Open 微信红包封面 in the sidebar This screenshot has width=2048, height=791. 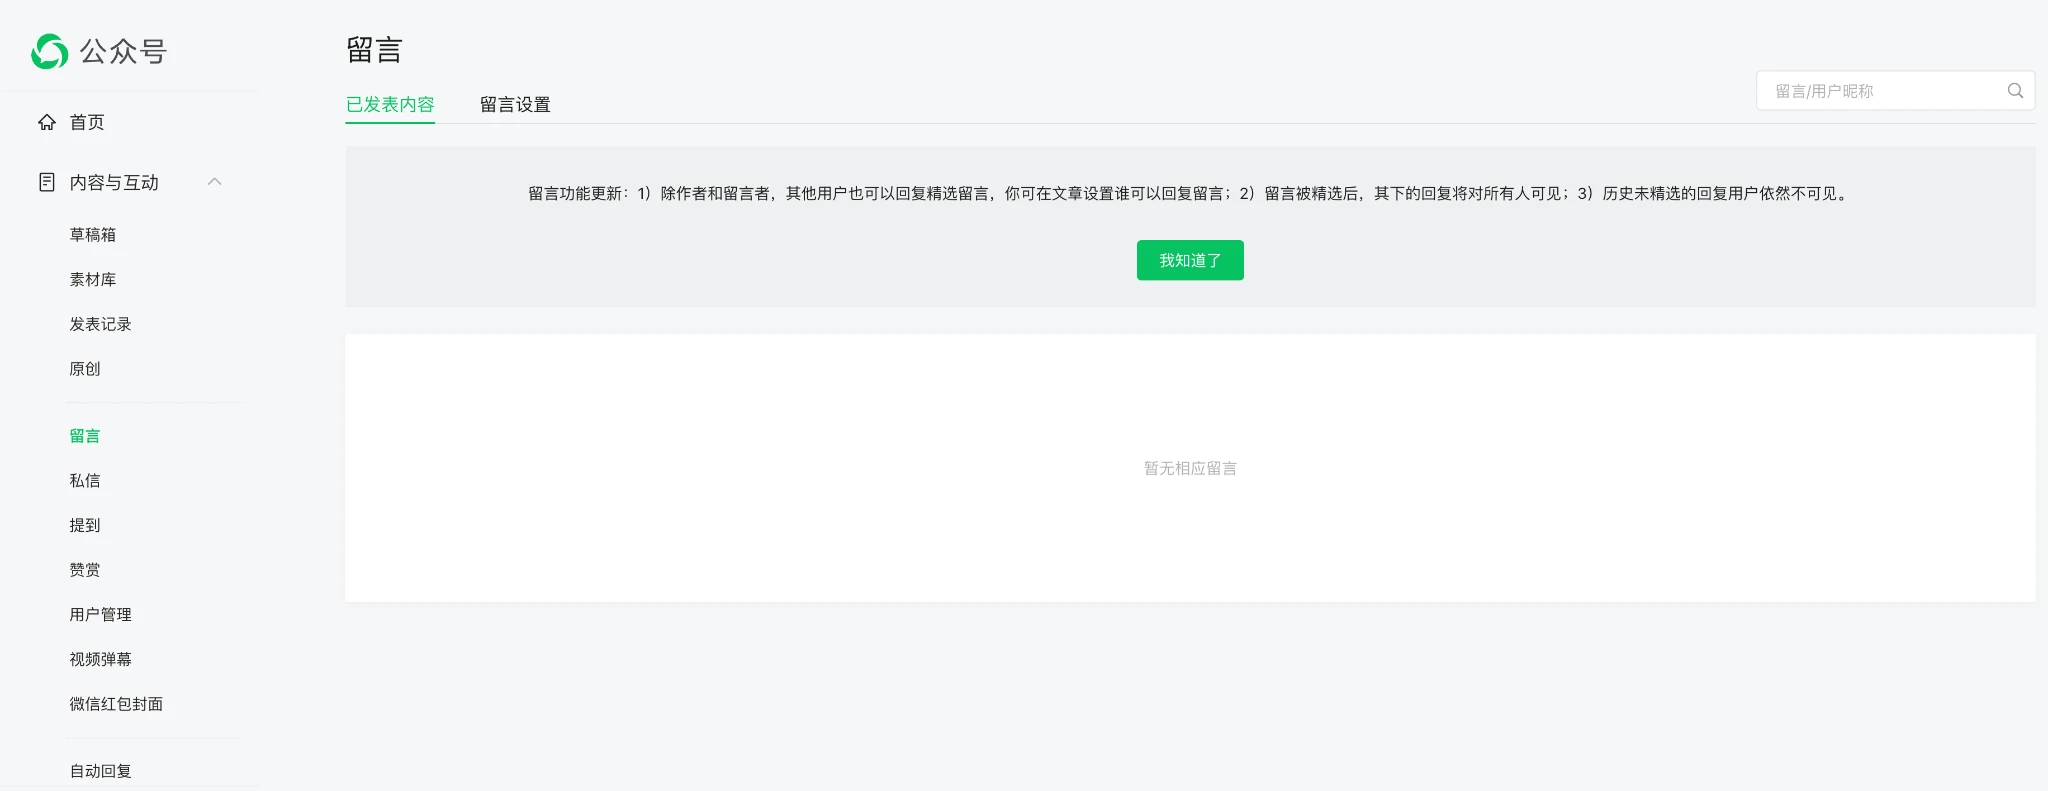point(116,704)
